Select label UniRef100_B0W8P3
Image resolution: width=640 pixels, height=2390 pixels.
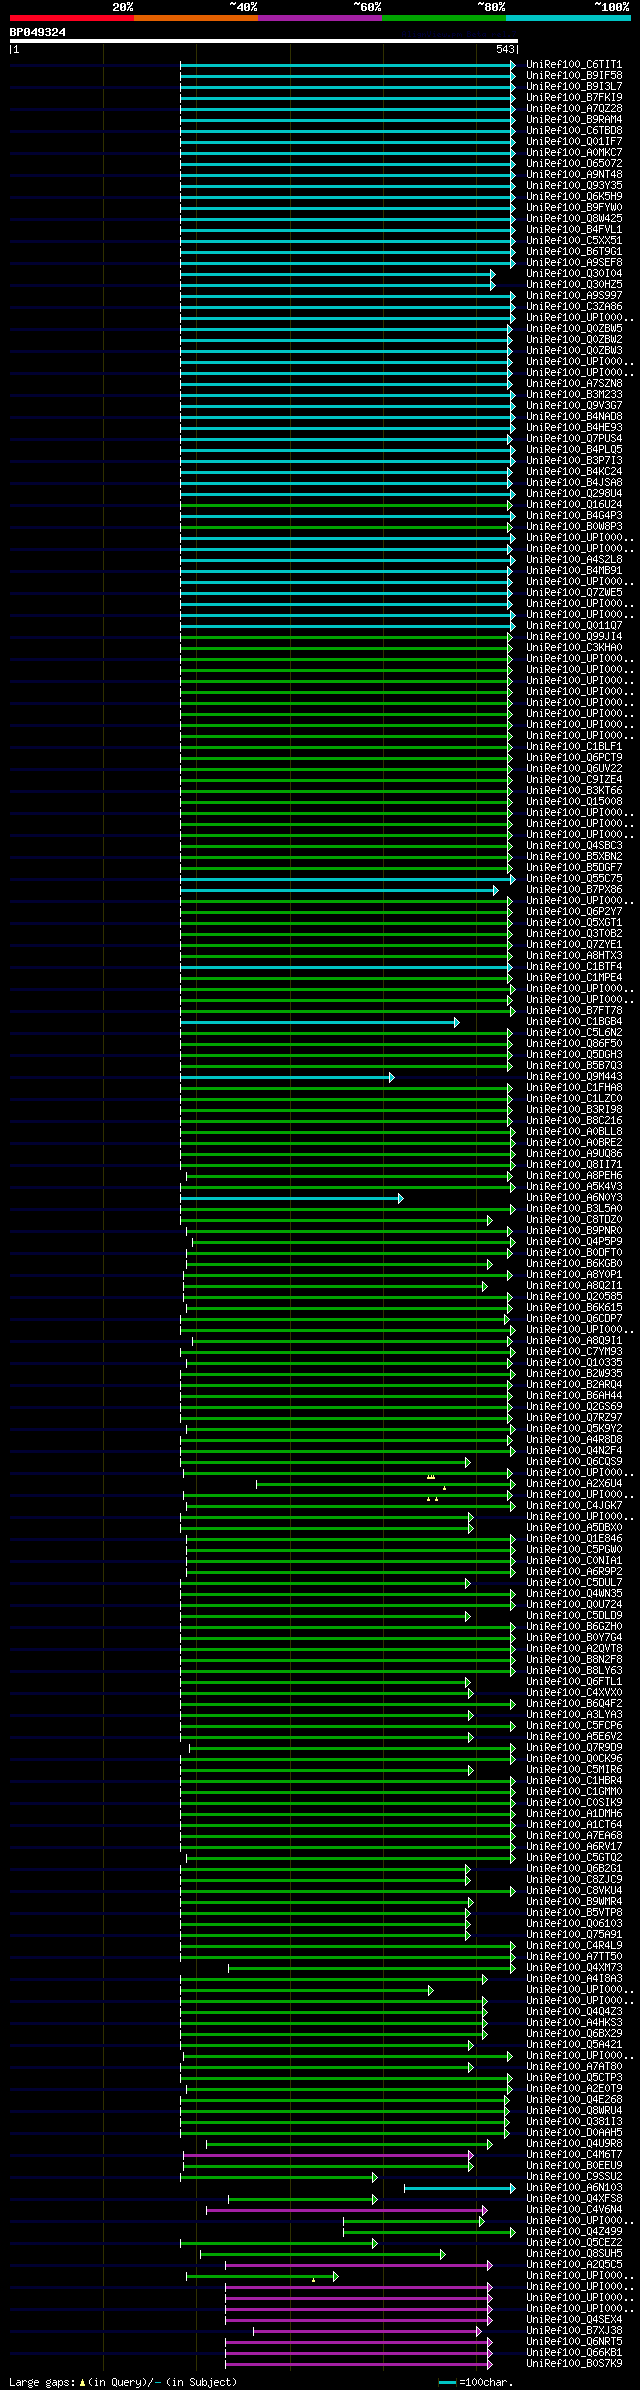[x=574, y=526]
